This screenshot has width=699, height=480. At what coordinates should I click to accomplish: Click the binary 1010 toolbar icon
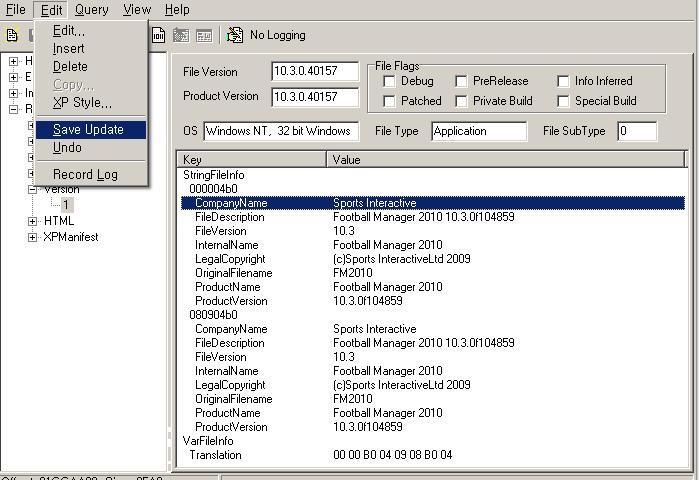click(159, 35)
